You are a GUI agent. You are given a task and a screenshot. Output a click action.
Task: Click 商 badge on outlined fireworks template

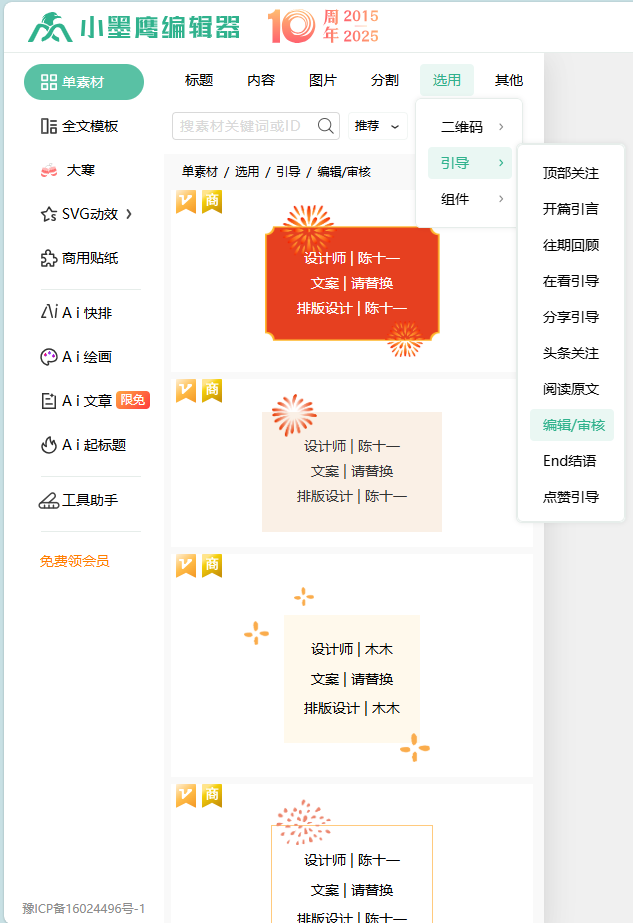pos(212,796)
